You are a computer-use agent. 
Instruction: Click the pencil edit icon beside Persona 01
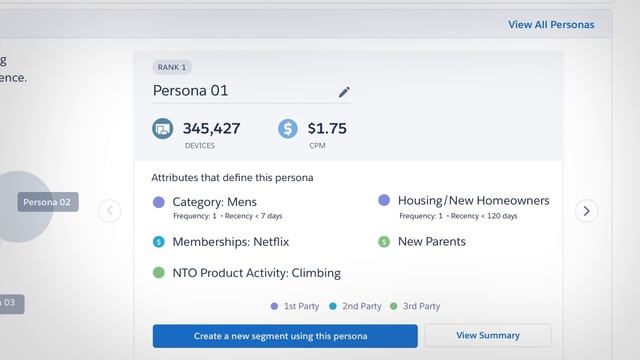pyautogui.click(x=344, y=92)
